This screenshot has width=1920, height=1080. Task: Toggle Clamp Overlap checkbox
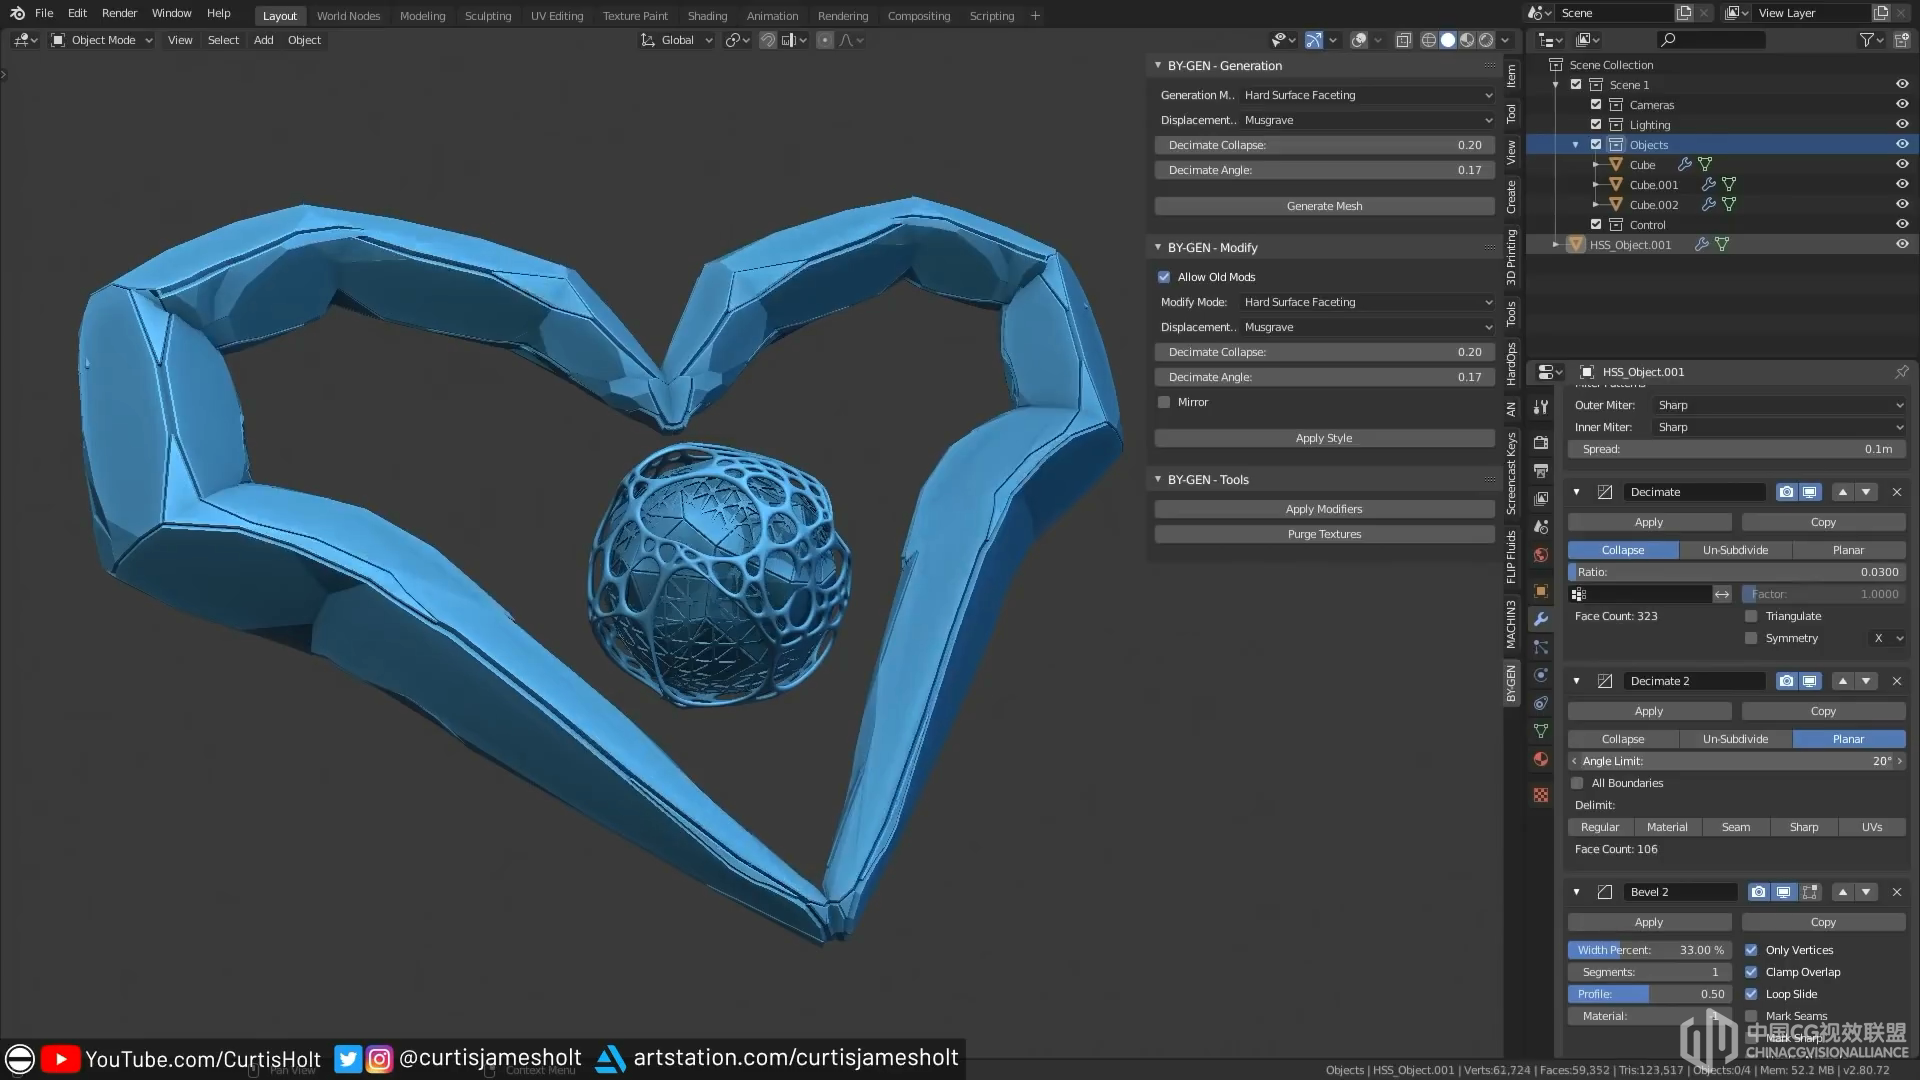(x=1751, y=972)
